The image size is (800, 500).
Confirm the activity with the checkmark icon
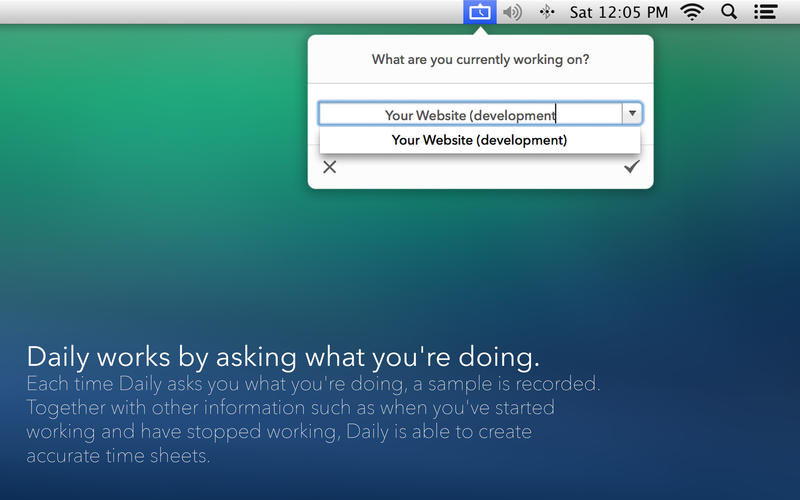[631, 167]
